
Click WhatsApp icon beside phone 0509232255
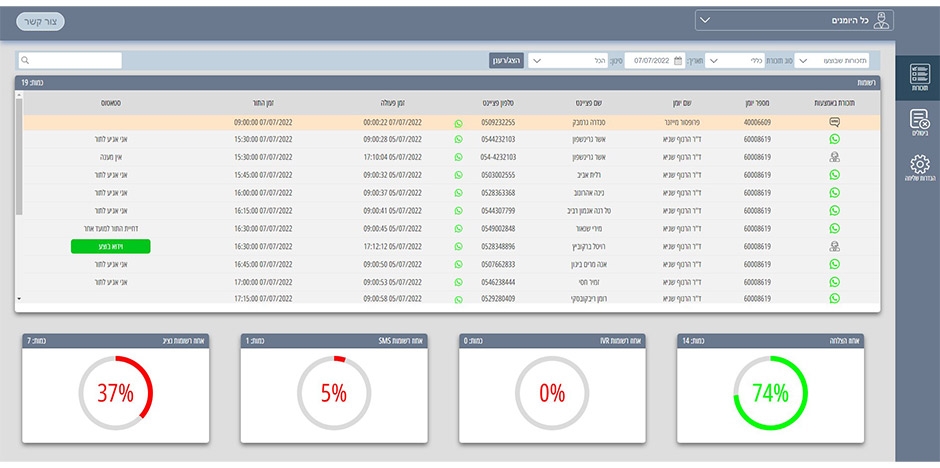(x=459, y=122)
